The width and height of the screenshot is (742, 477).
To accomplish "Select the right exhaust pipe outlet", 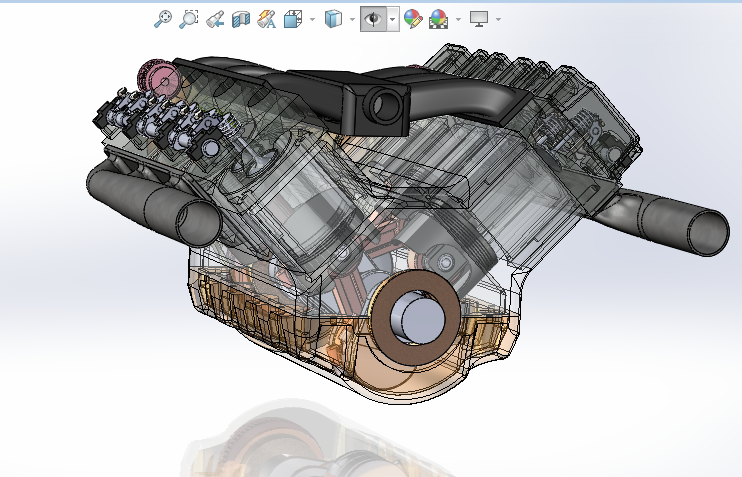I will click(707, 233).
